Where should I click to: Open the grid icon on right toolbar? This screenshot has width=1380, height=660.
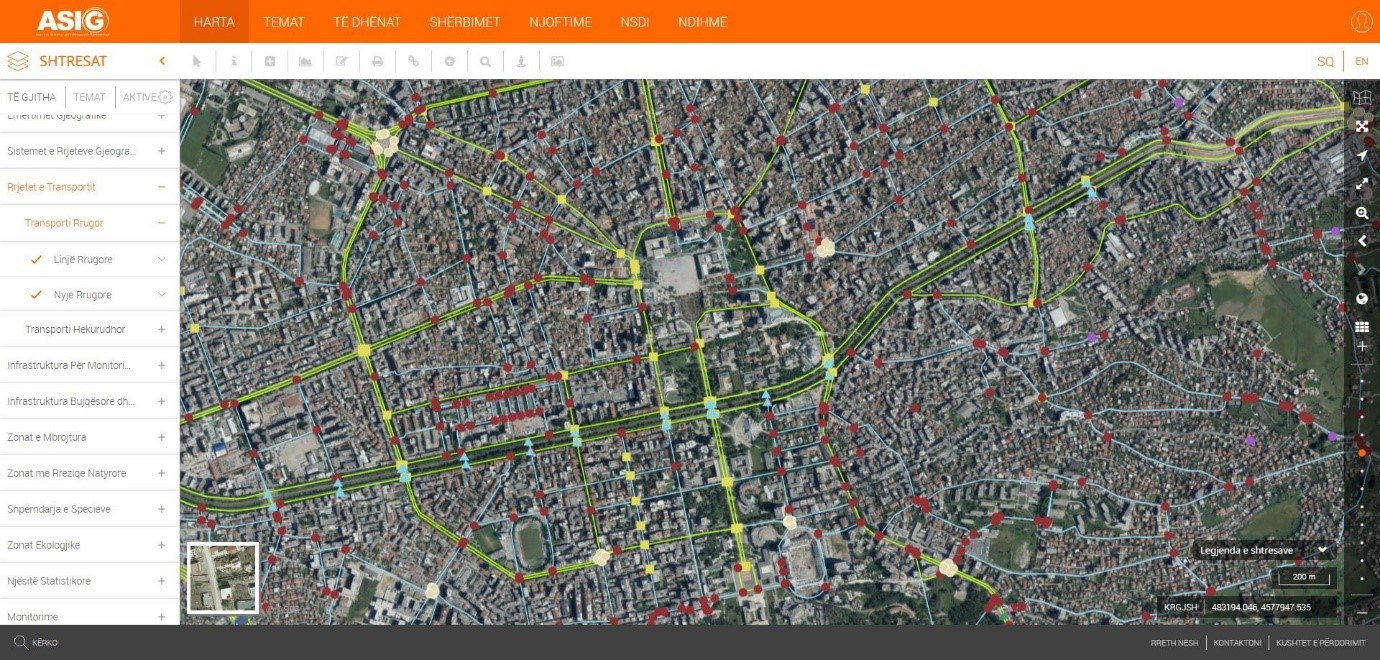(1361, 327)
